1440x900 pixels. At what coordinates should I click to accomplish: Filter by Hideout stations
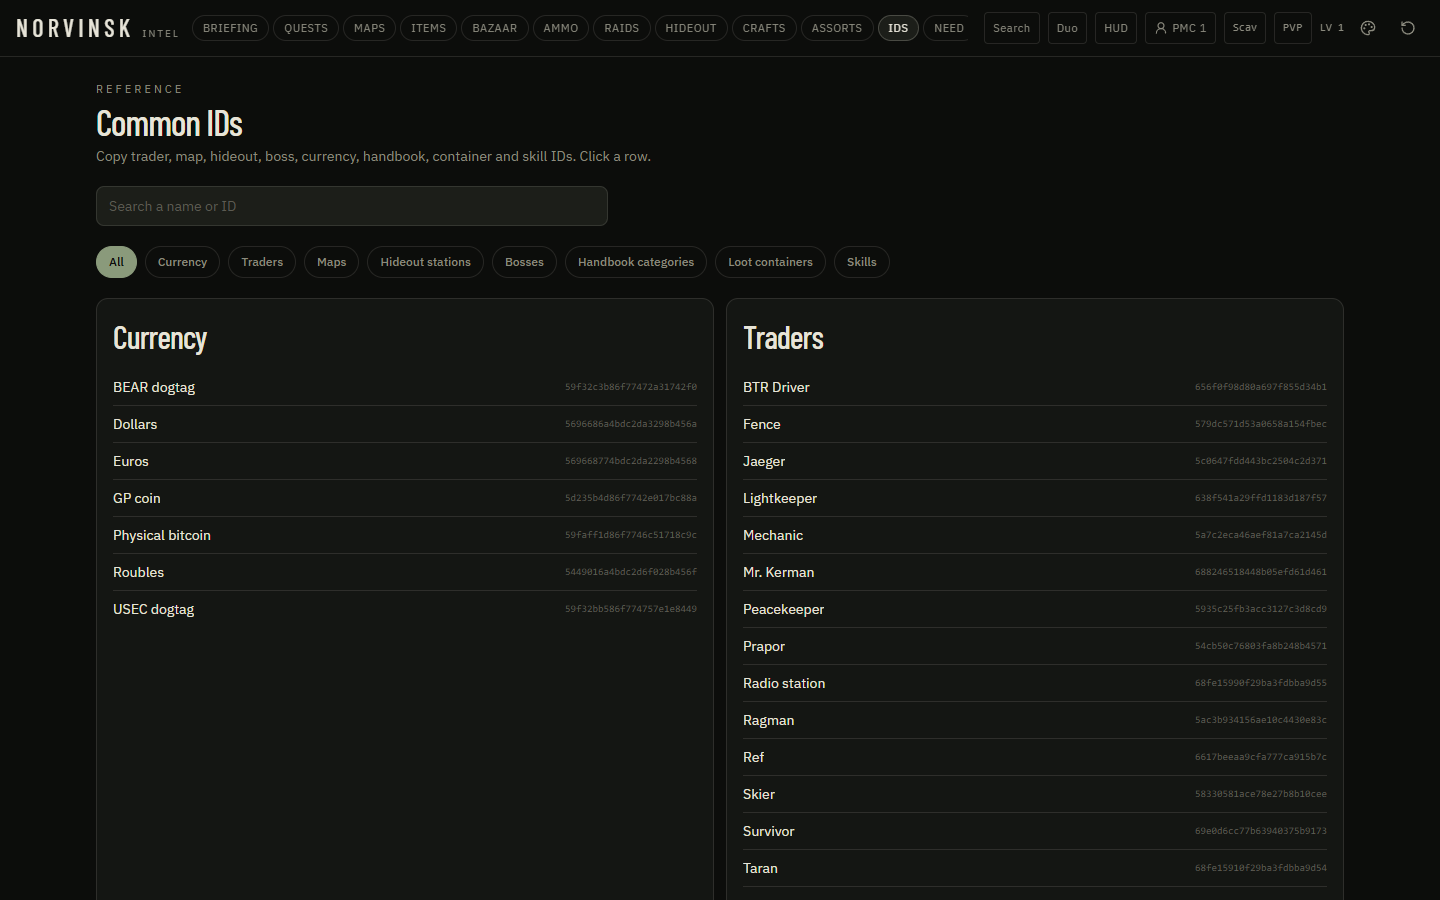point(425,262)
